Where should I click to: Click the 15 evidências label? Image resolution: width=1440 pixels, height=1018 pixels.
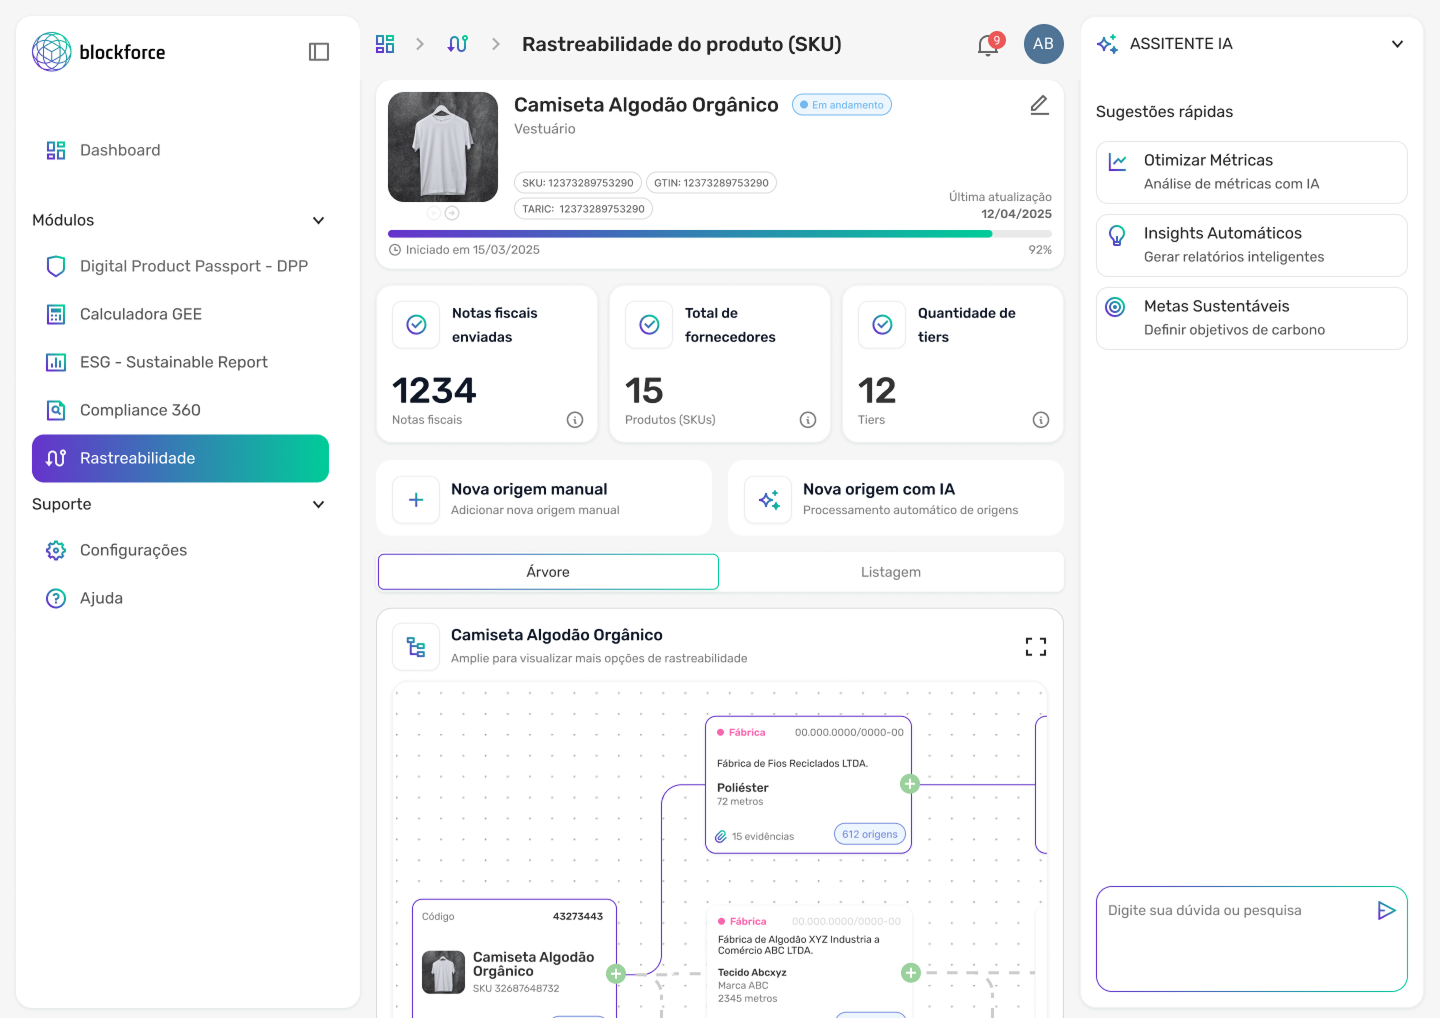762,837
